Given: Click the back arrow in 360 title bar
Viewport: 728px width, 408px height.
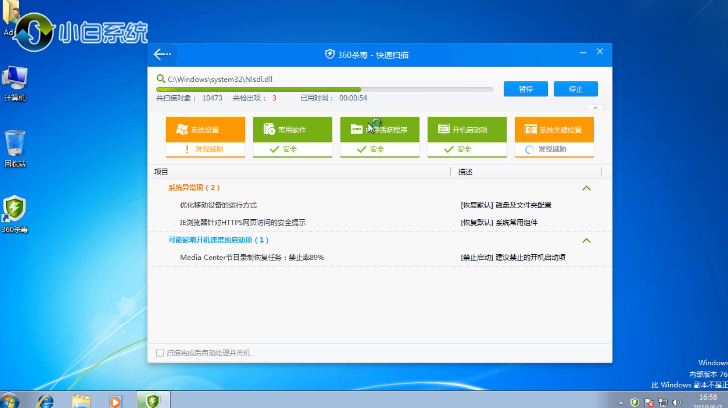Looking at the screenshot, I should (162, 54).
